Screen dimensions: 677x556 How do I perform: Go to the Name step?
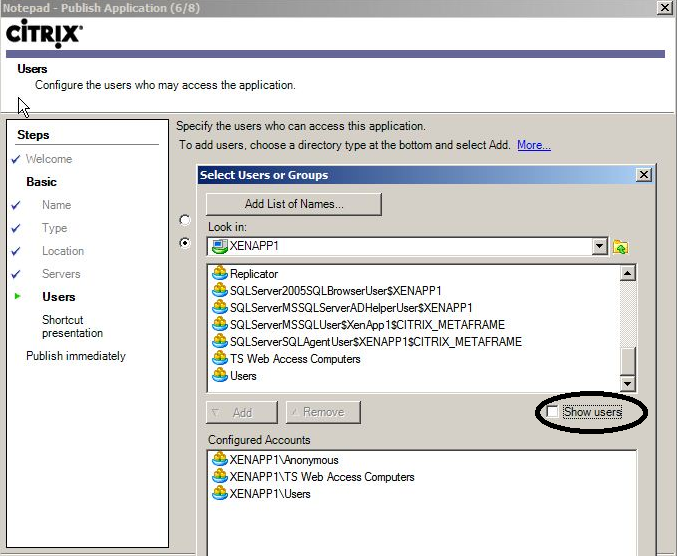click(x=57, y=205)
